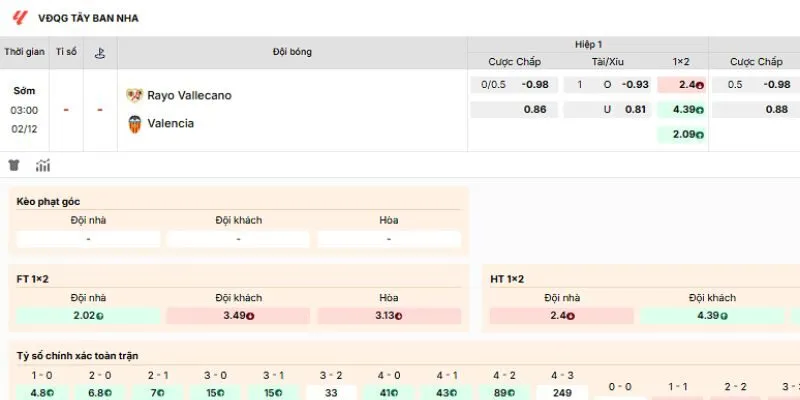Click the Valencia team crest
800x400 pixels.
pyautogui.click(x=134, y=124)
